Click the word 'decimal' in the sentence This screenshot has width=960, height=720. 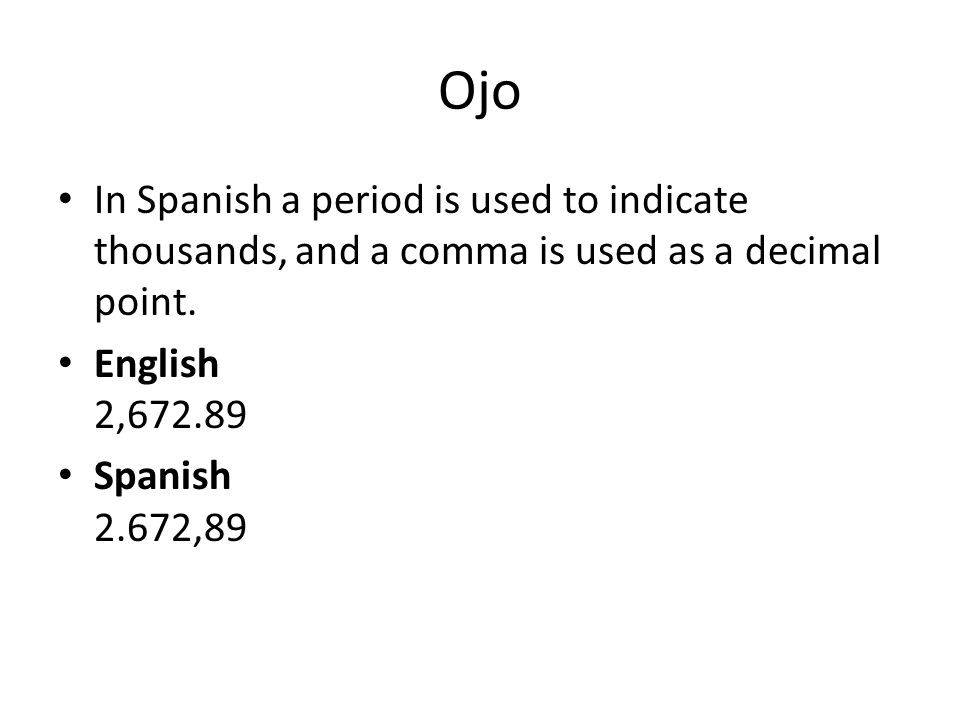coord(812,250)
